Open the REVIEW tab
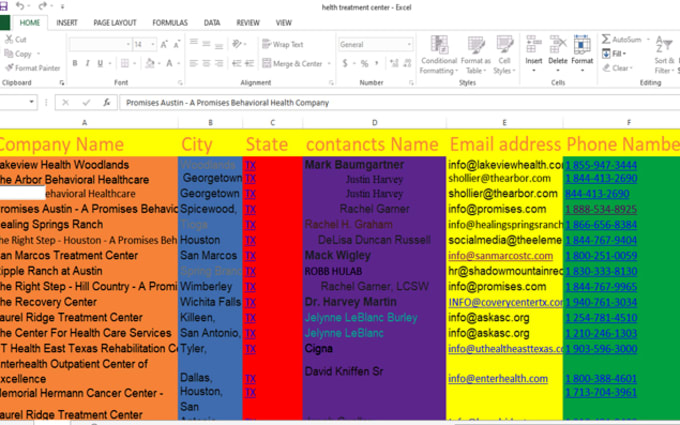680x425 pixels. tap(248, 23)
